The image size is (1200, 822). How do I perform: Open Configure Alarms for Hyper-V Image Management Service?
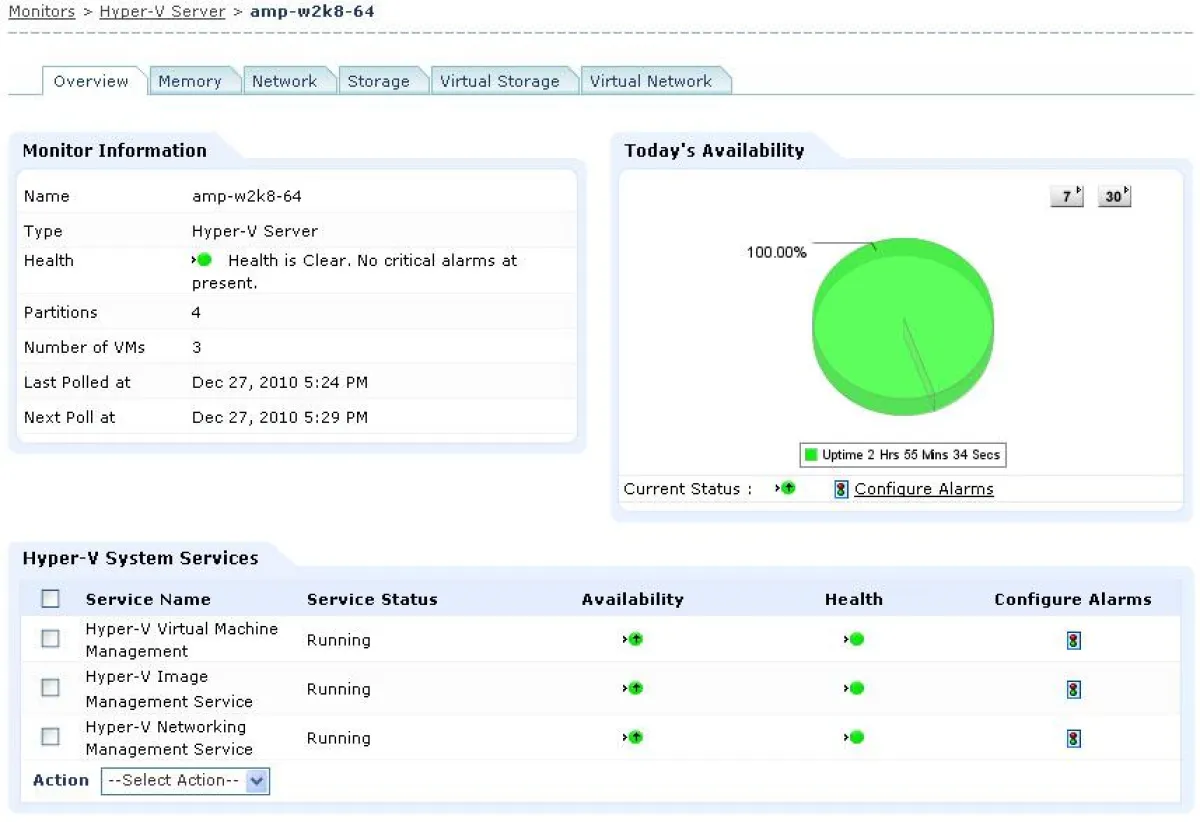[x=1073, y=689]
